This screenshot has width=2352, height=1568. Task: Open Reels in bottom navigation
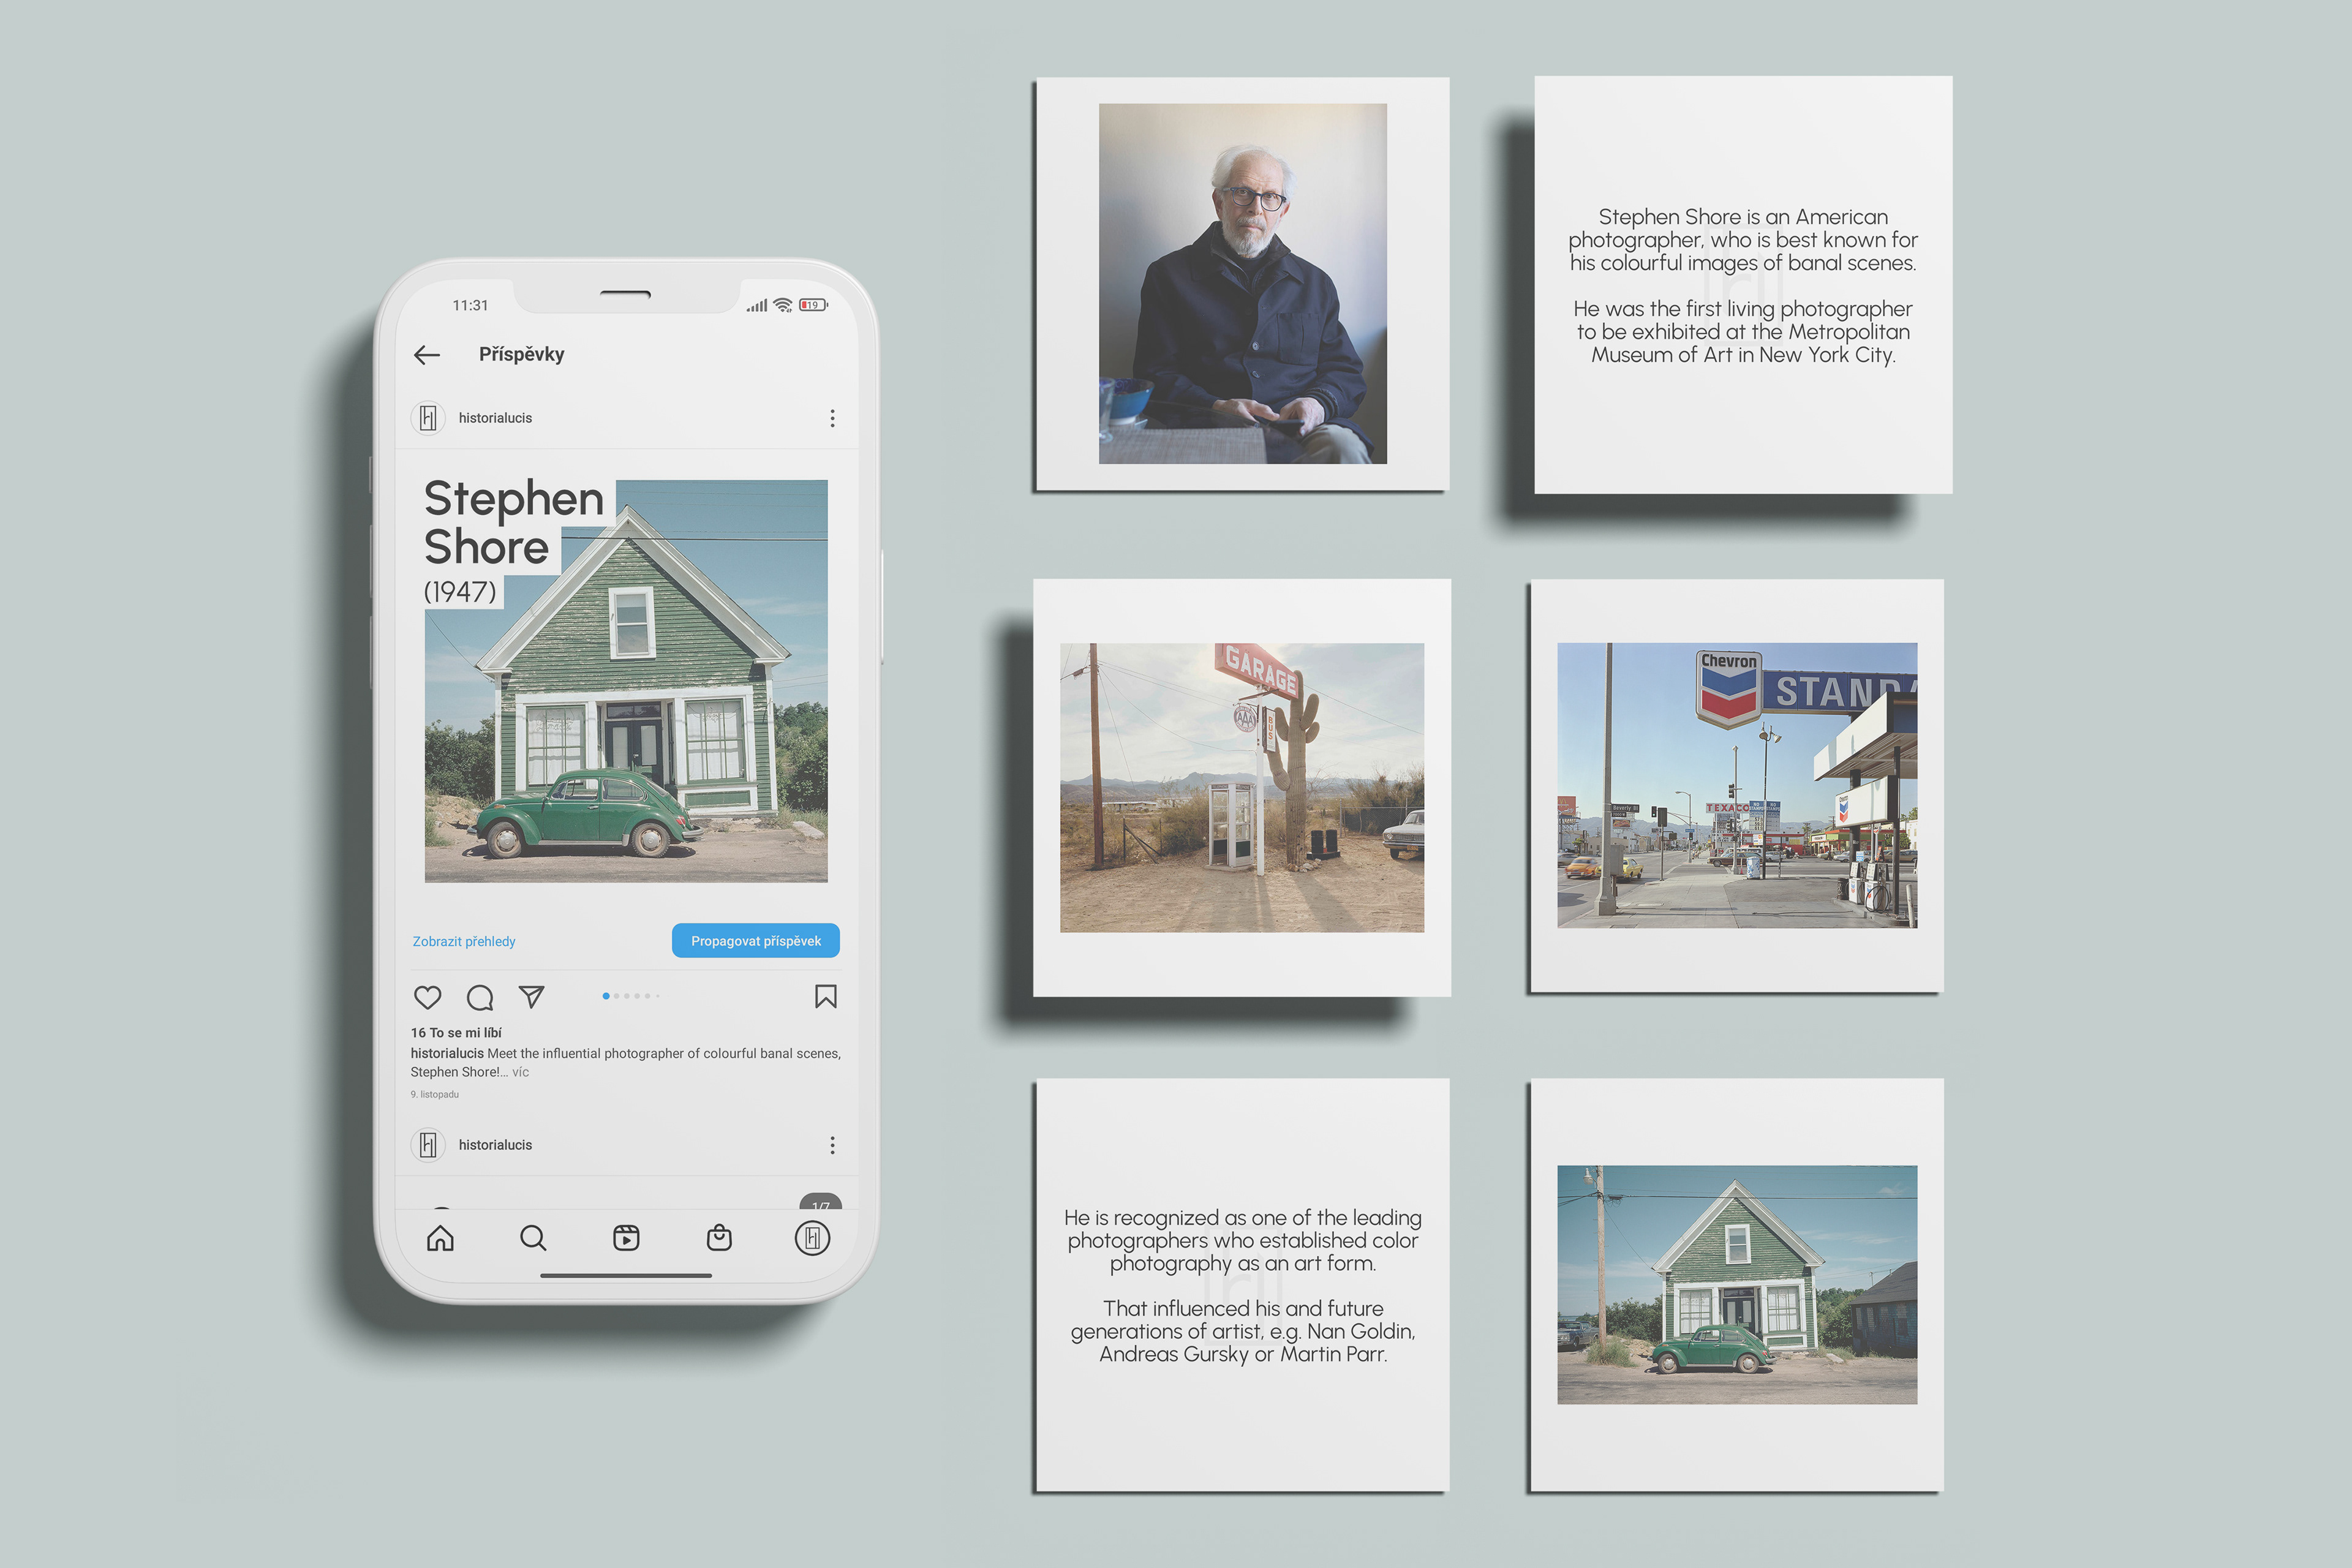pos(626,1238)
